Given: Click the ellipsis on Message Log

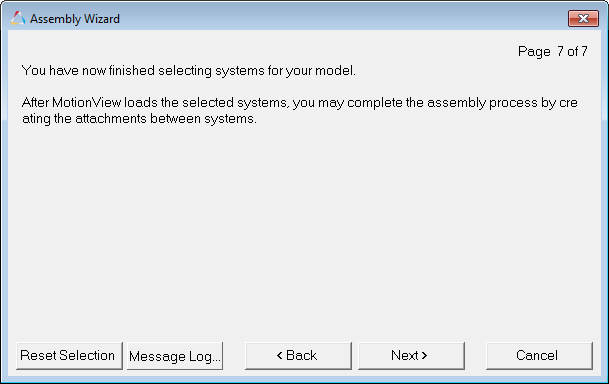Looking at the screenshot, I should 216,359.
